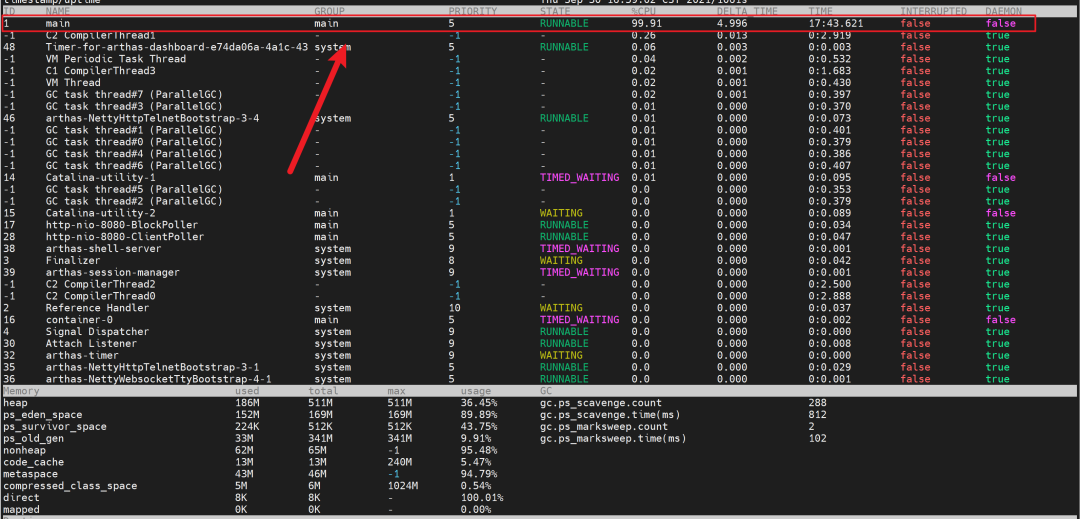Click the ps_survivor_space memory label
This screenshot has height=519, width=1080.
54,427
